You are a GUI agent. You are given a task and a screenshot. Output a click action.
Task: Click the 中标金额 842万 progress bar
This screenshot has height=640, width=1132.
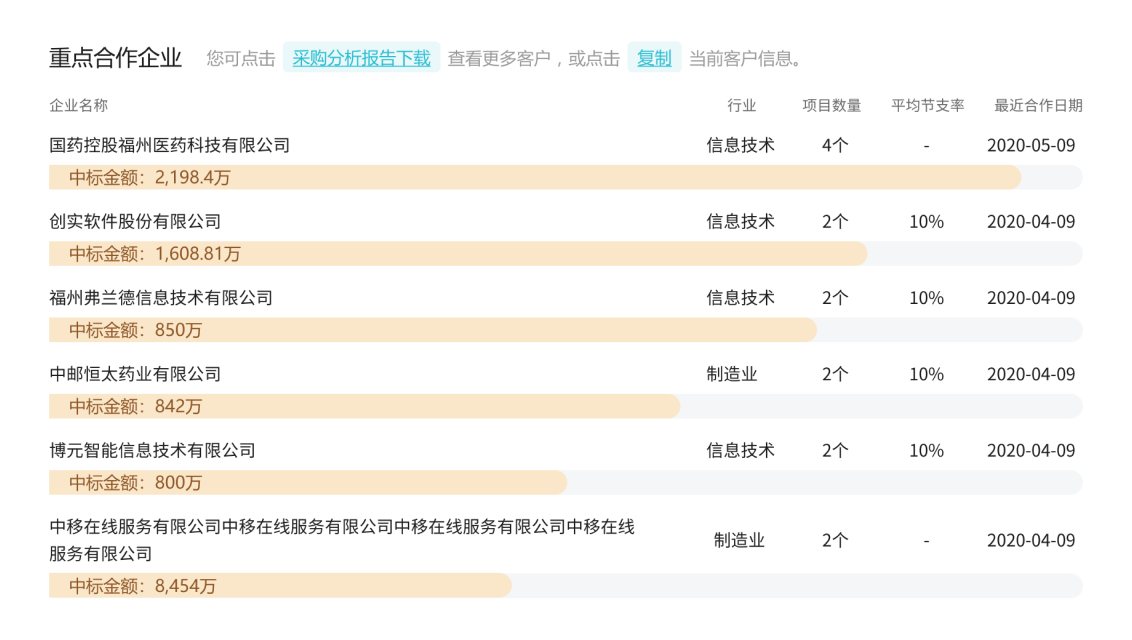pyautogui.click(x=364, y=406)
